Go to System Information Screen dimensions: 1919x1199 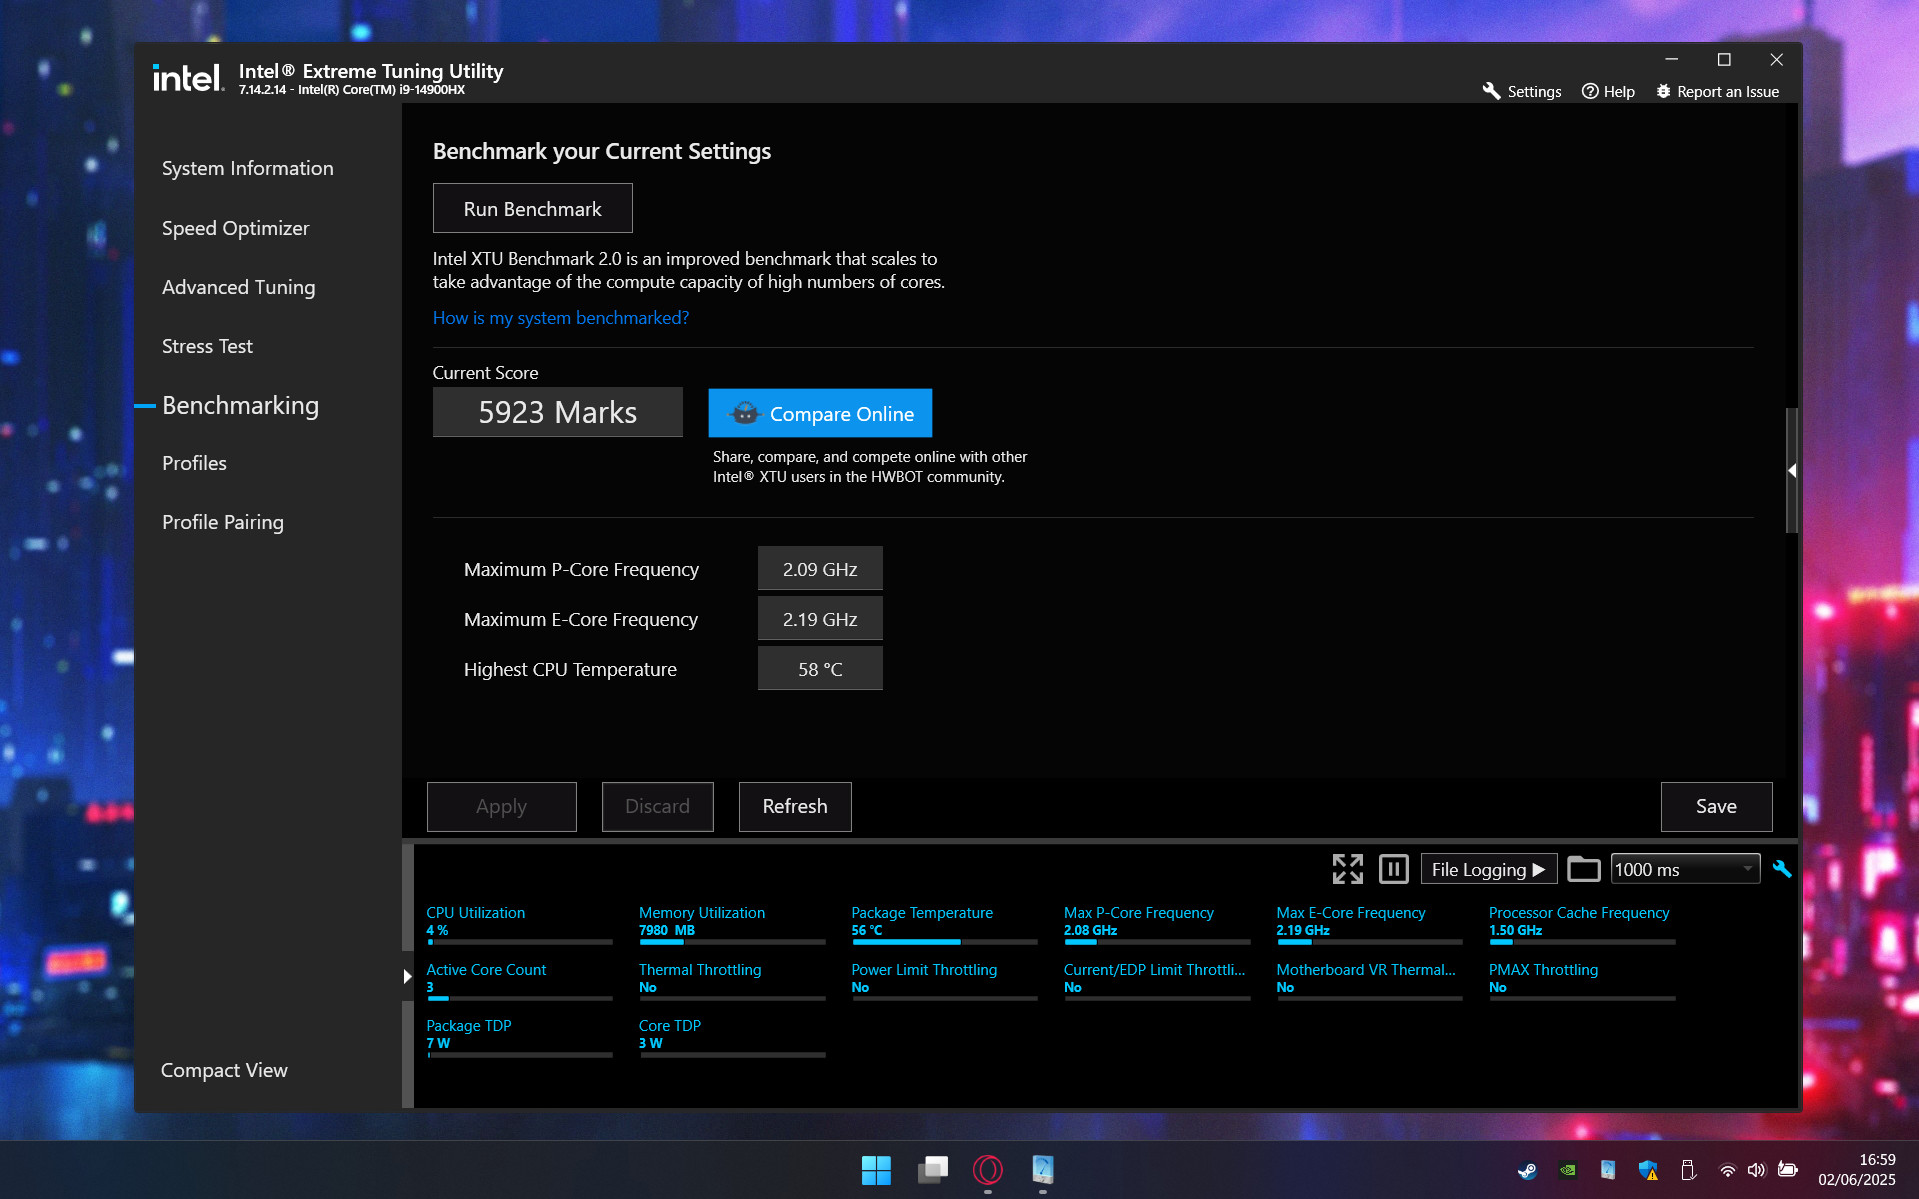(247, 168)
